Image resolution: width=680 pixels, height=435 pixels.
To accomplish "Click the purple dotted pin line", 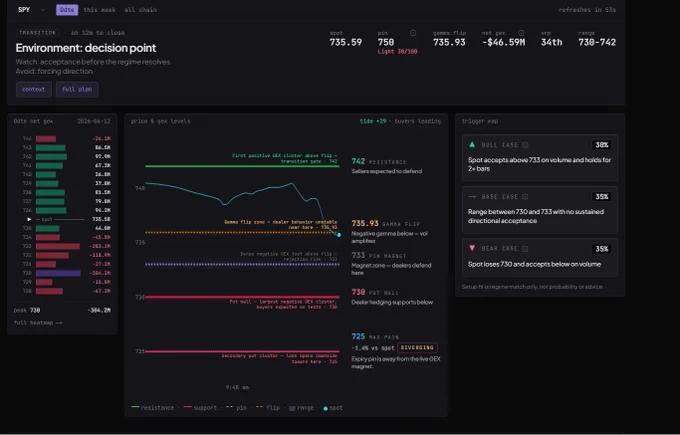I will coord(242,264).
